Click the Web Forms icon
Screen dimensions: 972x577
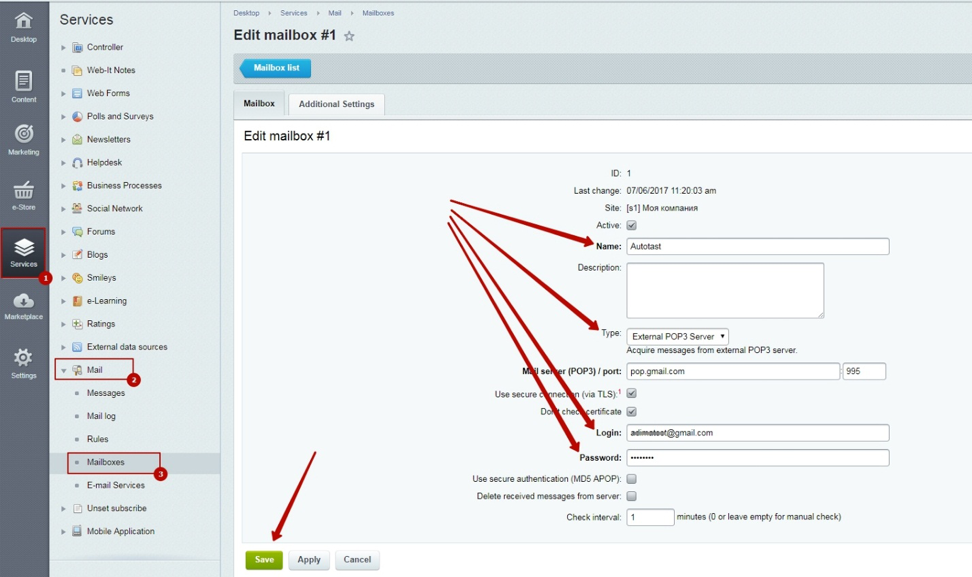coord(77,93)
